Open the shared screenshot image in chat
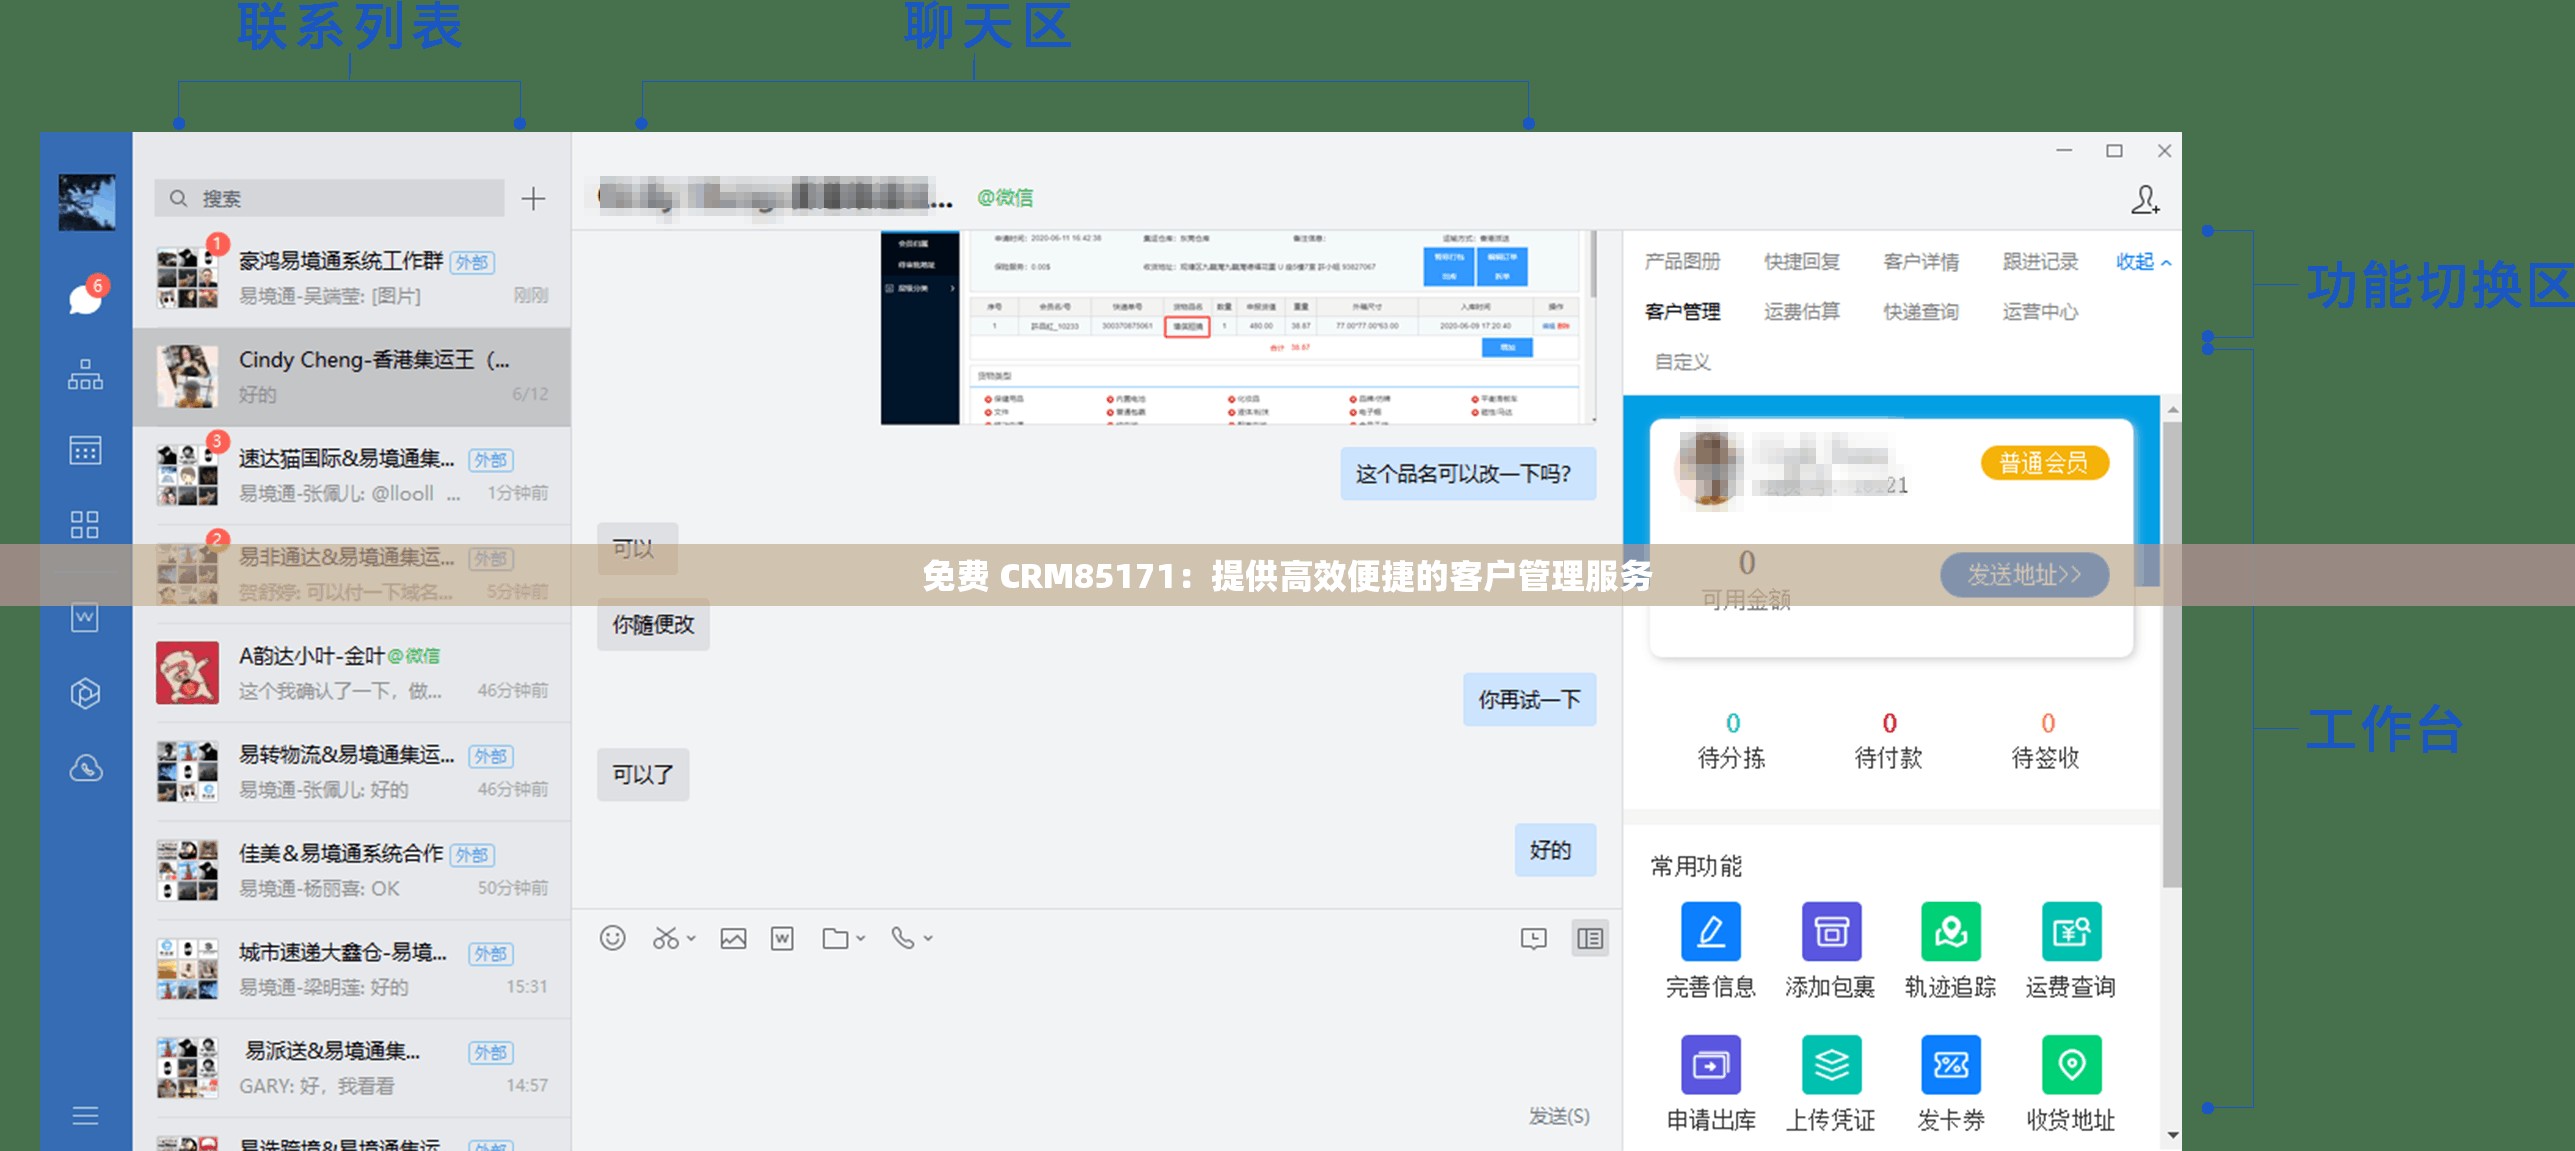 click(1237, 328)
